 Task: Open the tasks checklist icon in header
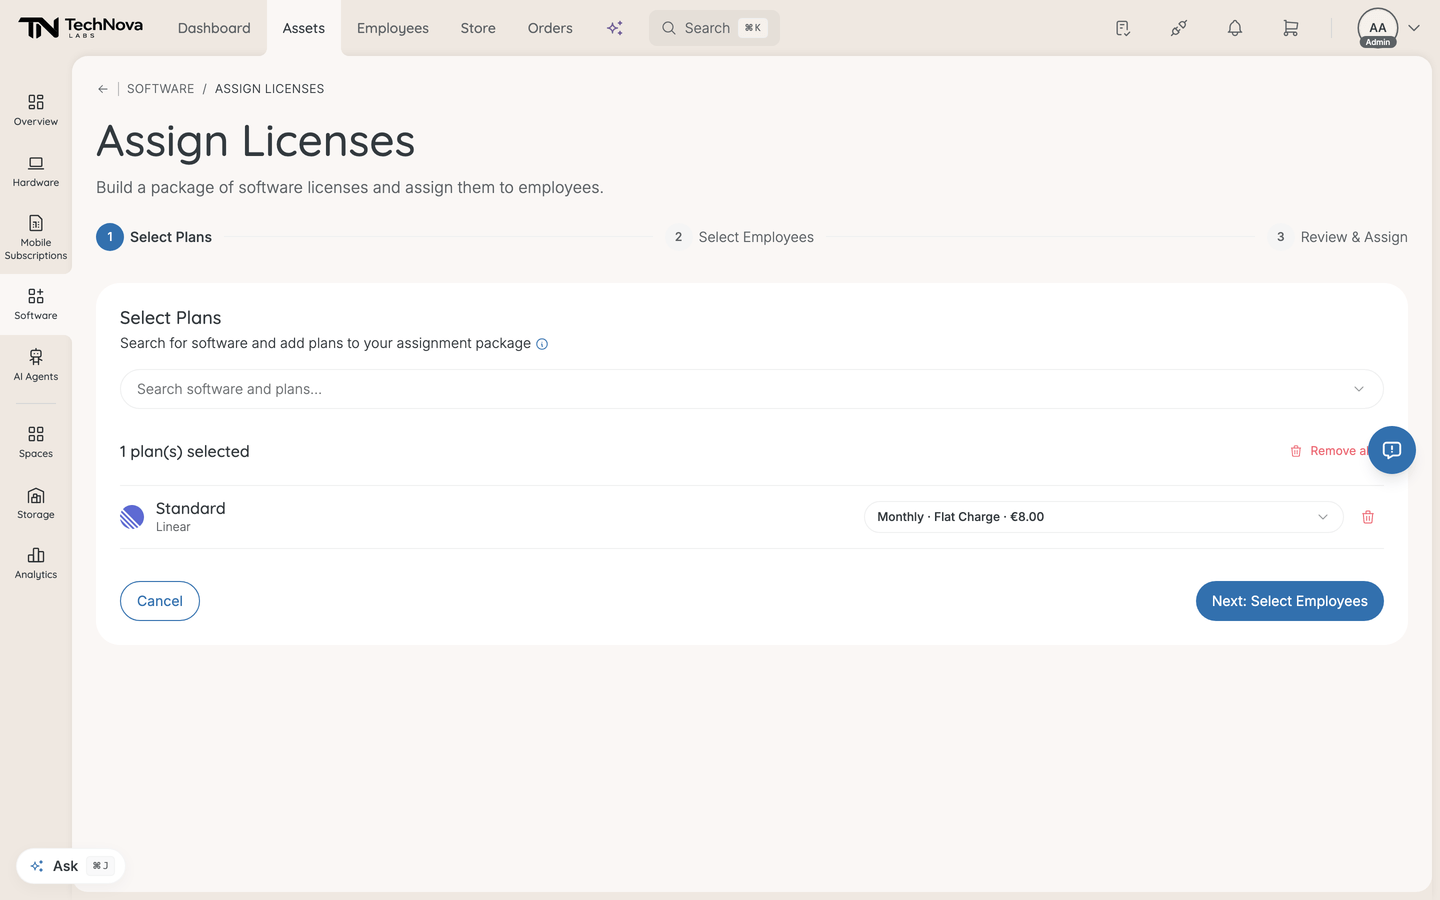(1123, 28)
